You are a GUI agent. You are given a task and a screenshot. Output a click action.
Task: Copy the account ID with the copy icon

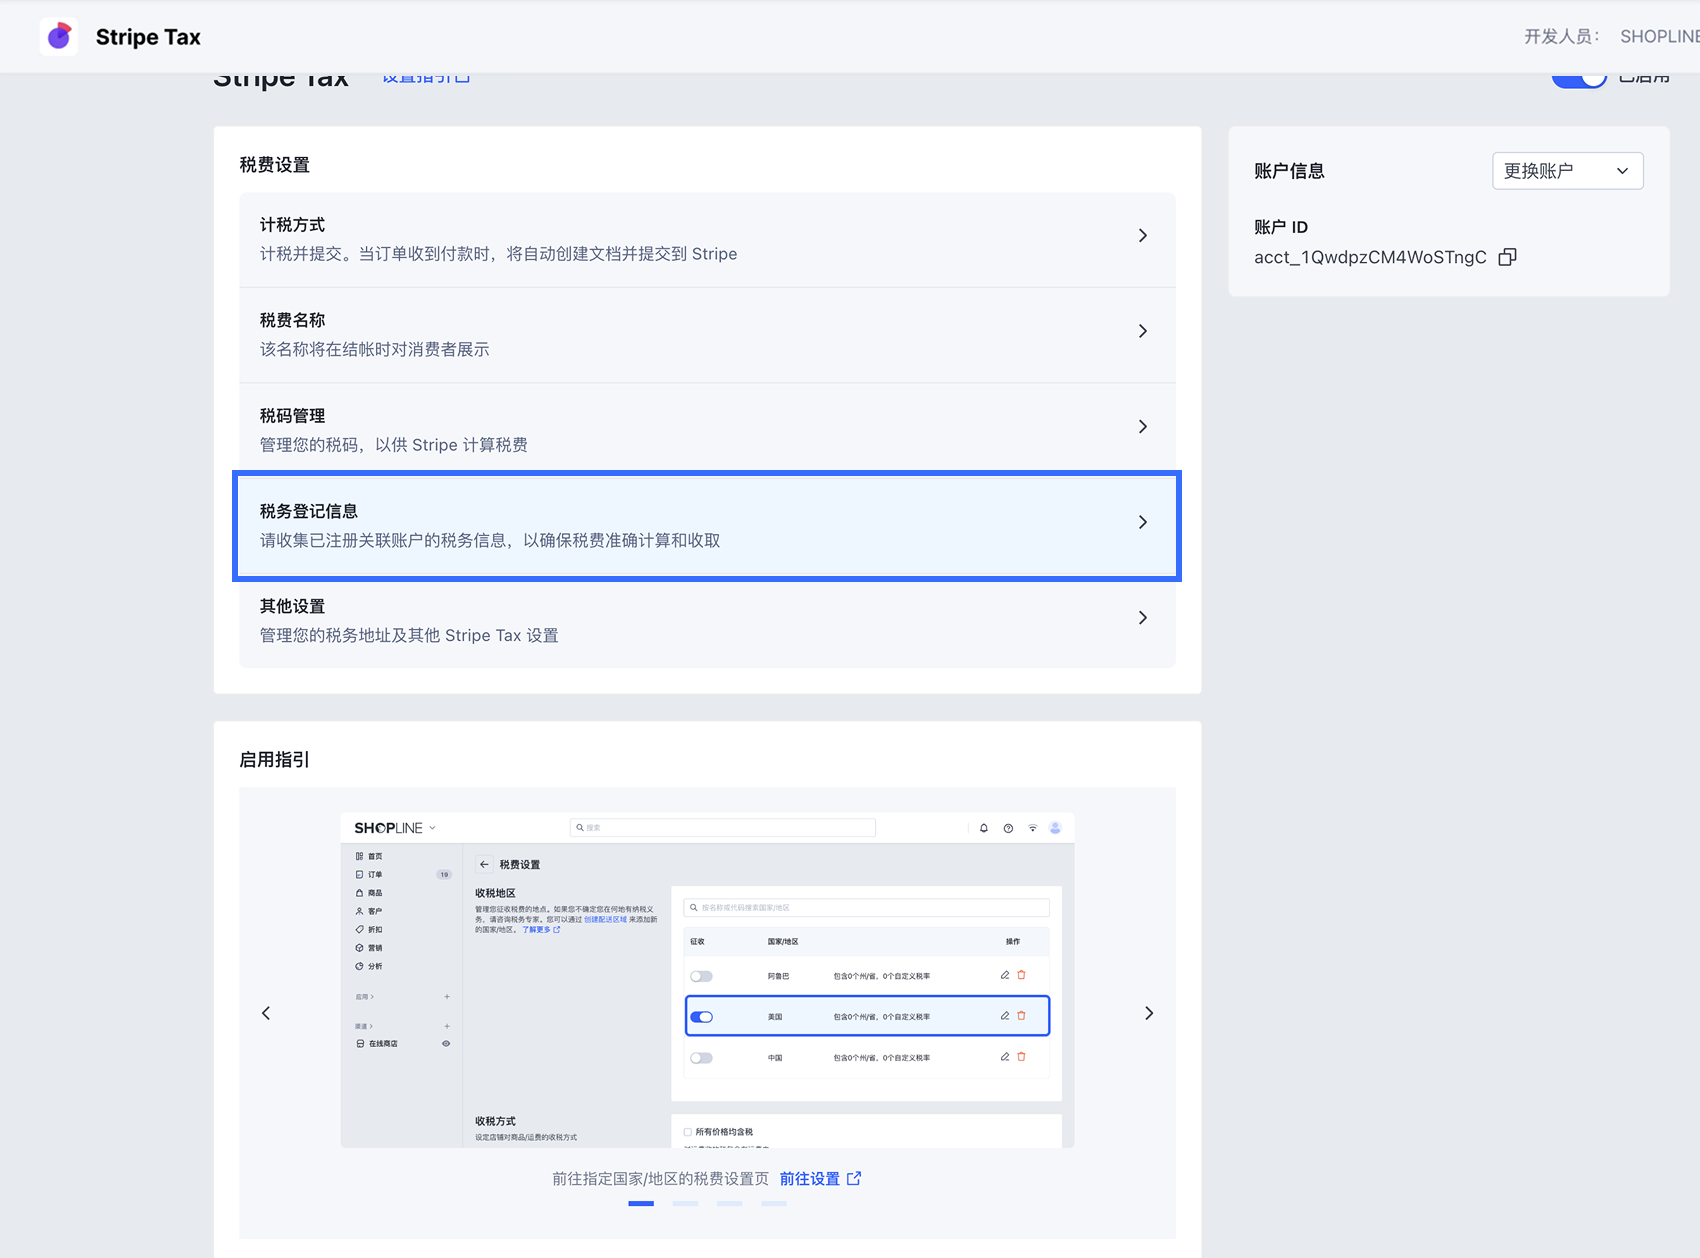tap(1507, 257)
